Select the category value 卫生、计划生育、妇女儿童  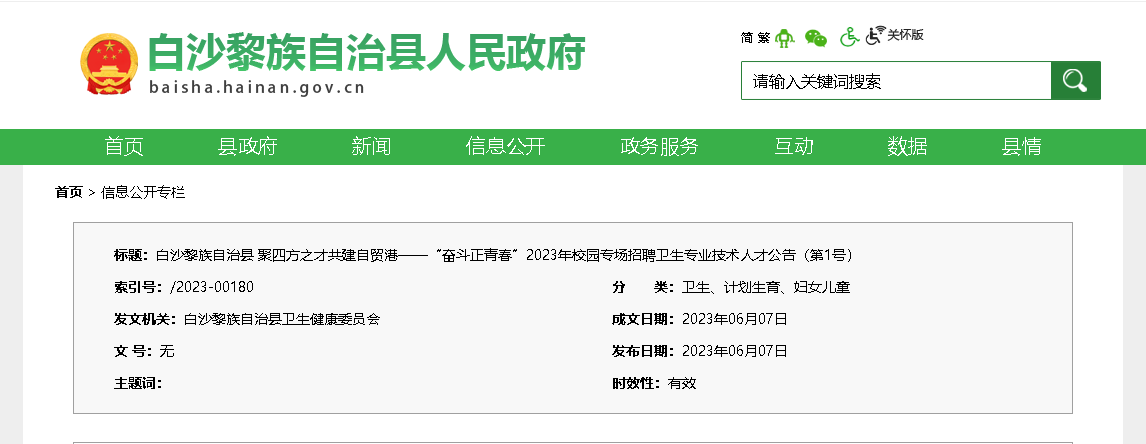766,287
